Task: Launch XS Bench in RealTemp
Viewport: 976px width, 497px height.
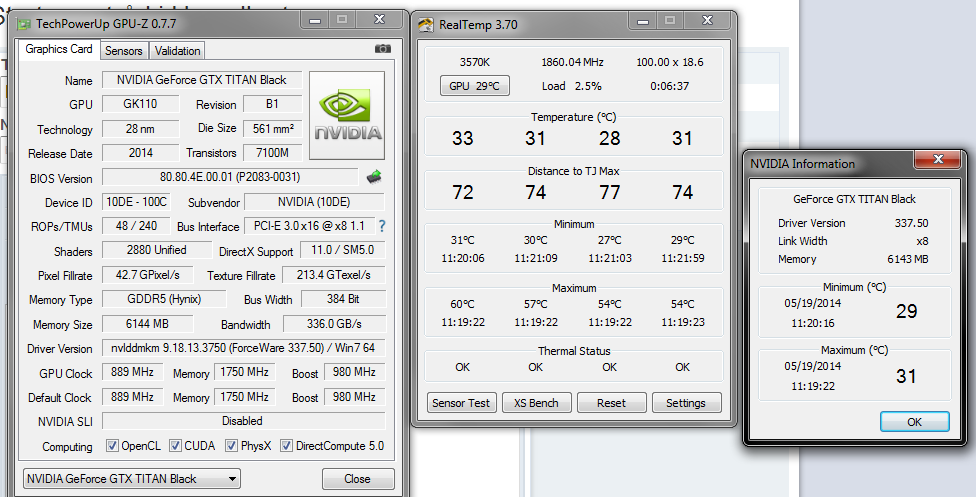Action: (536, 403)
